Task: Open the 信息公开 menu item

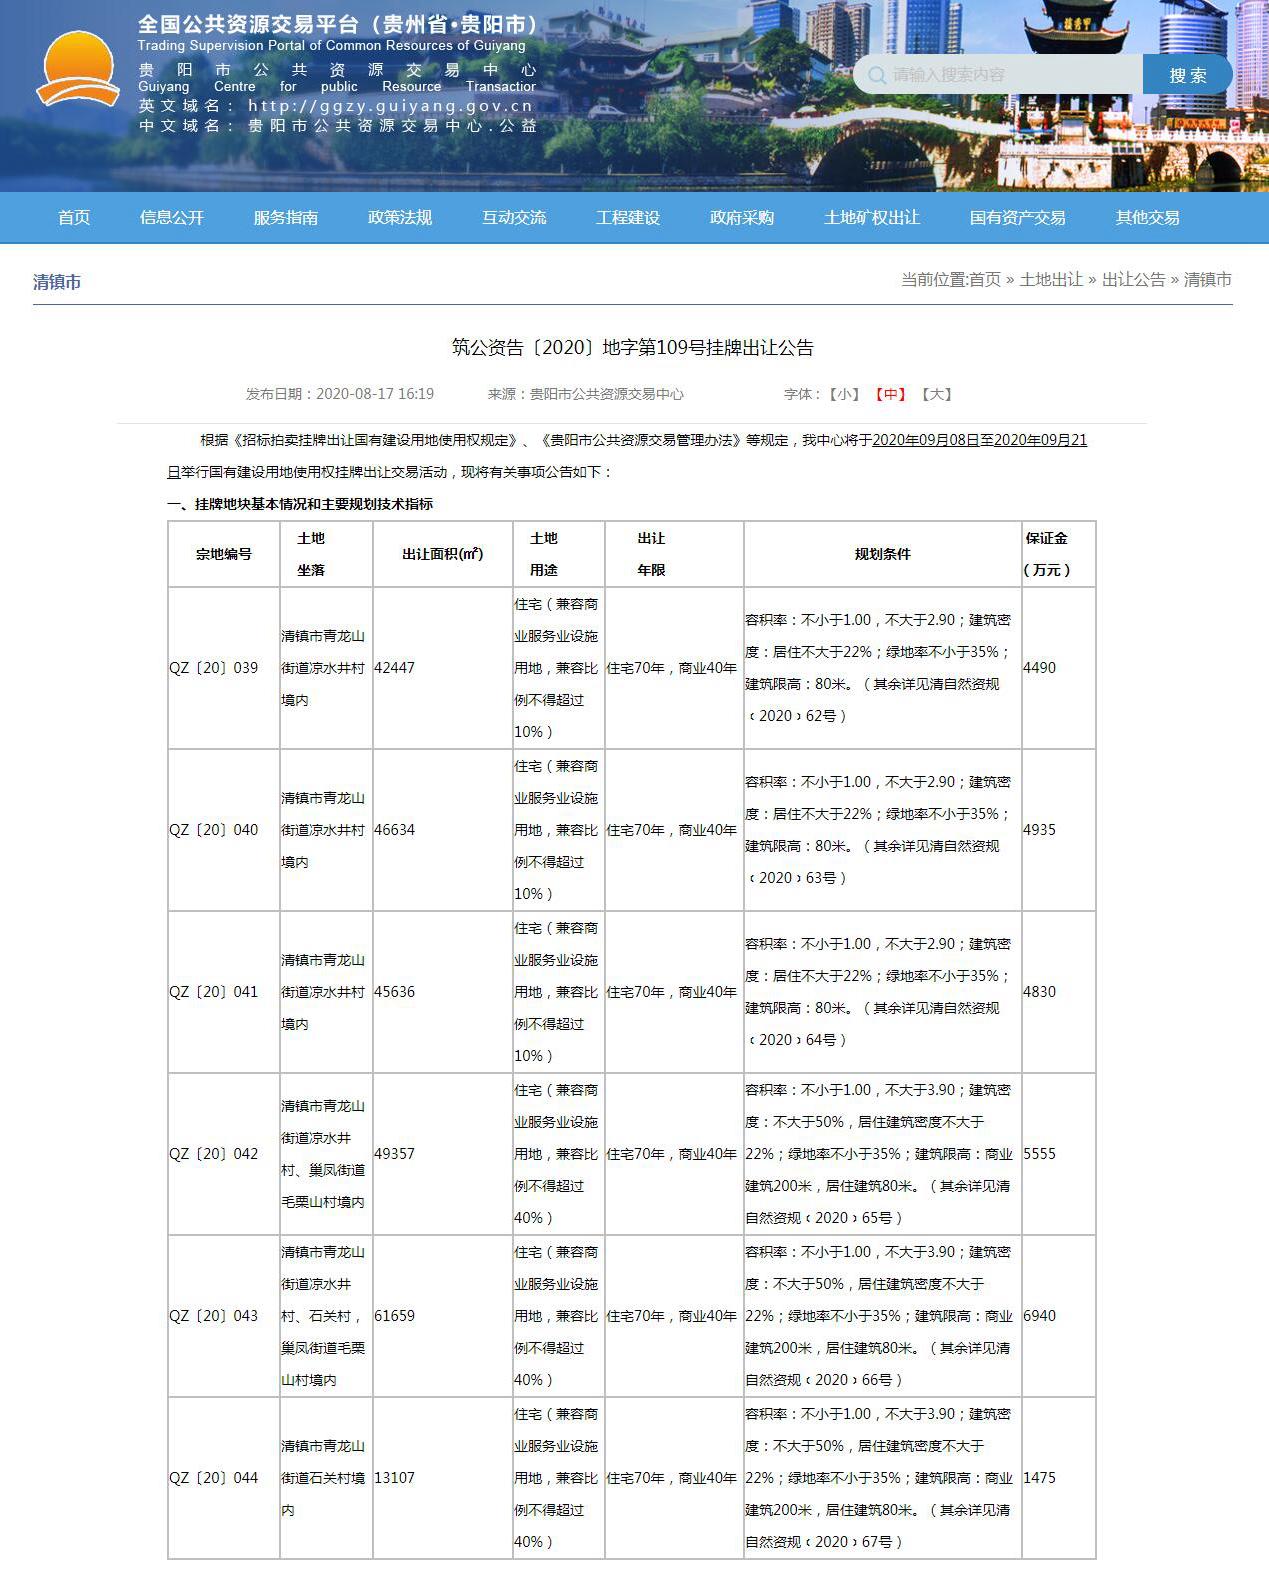Action: tap(172, 217)
